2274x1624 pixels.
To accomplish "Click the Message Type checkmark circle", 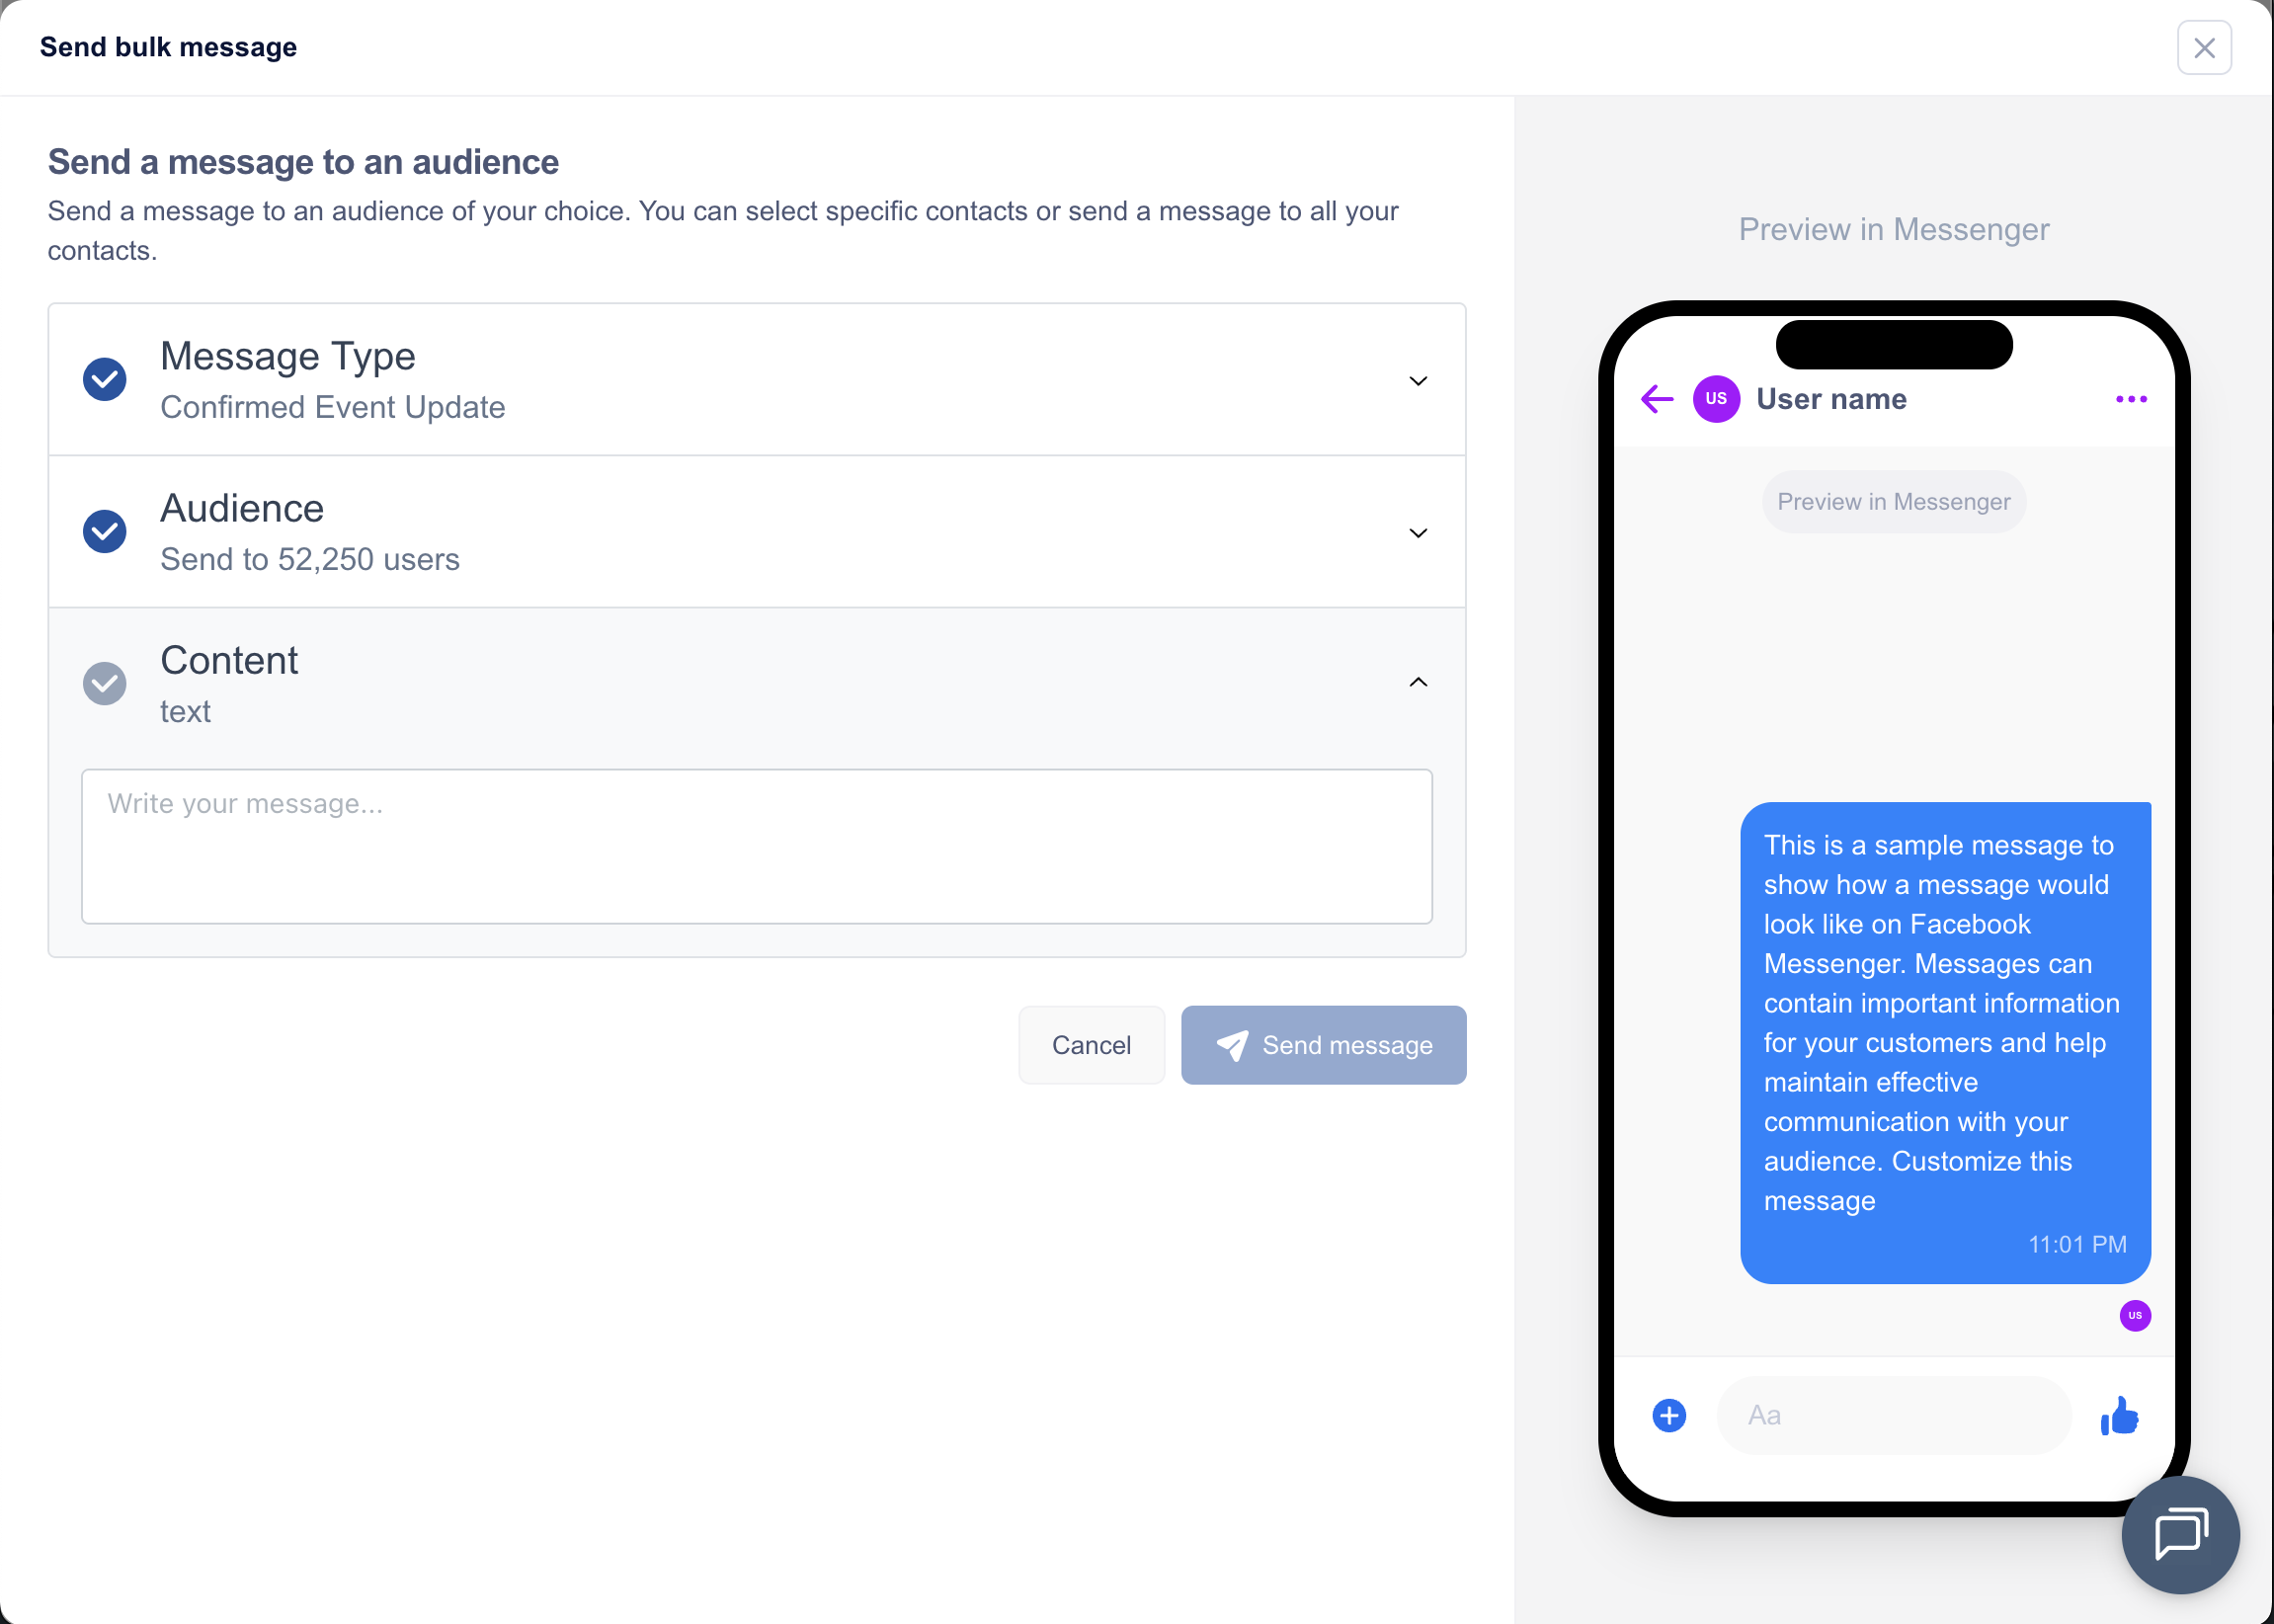I will point(104,379).
